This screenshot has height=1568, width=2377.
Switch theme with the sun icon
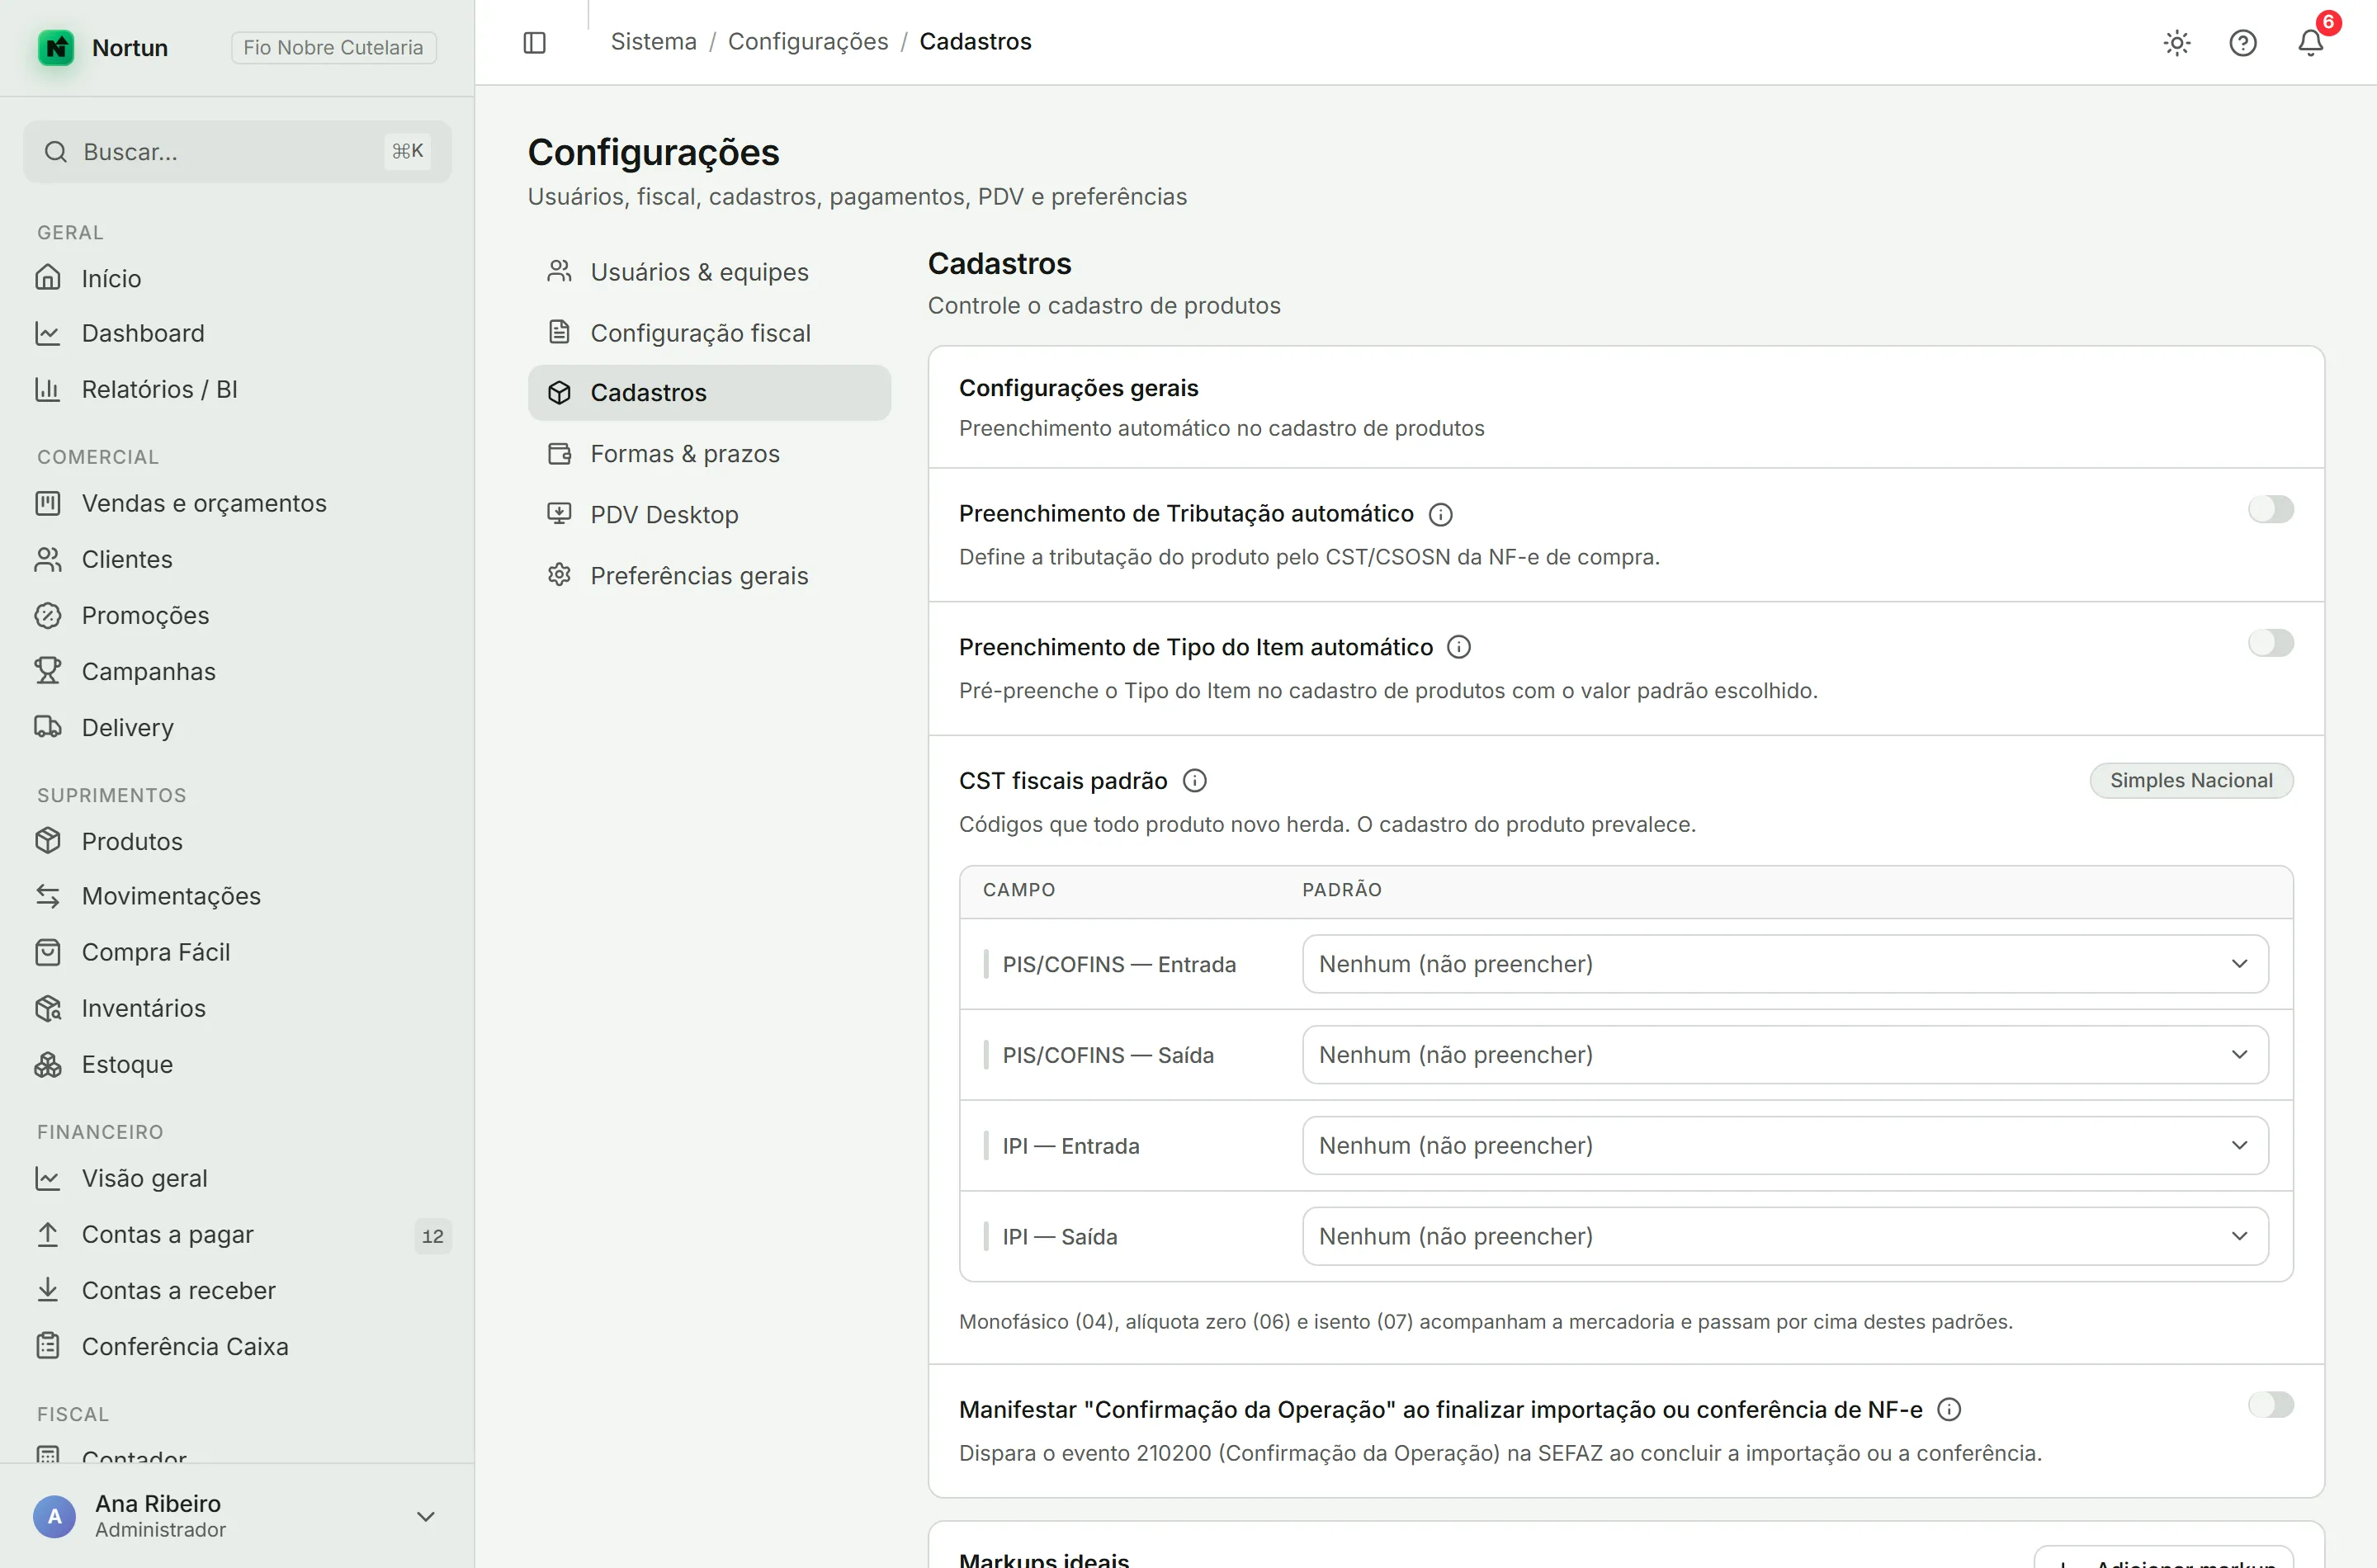click(x=2177, y=42)
